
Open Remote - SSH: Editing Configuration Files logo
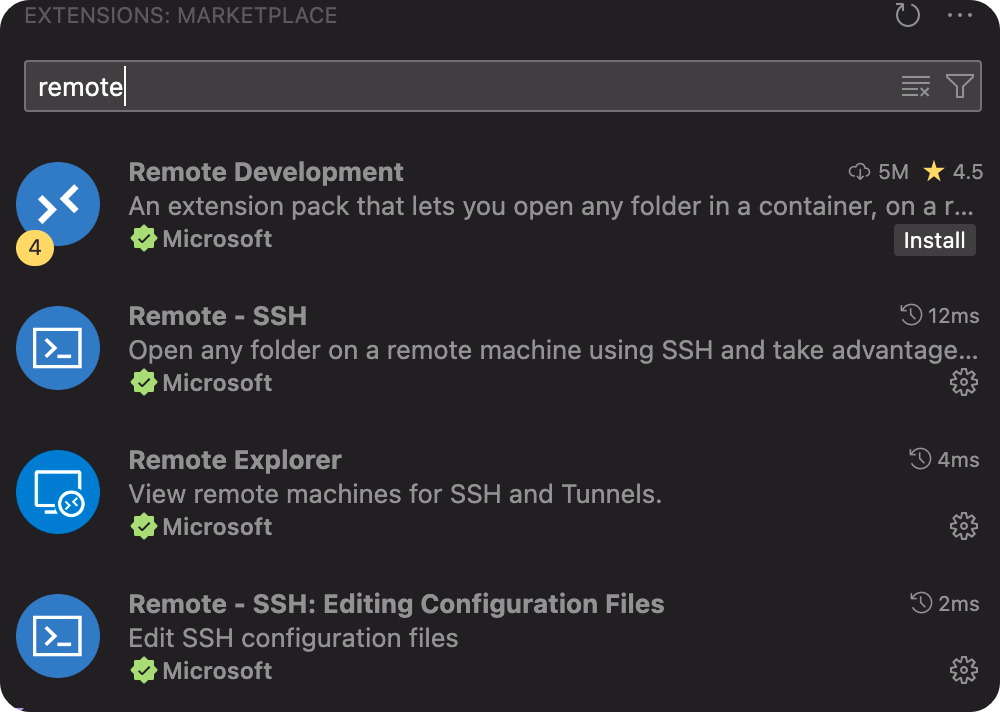click(x=58, y=636)
